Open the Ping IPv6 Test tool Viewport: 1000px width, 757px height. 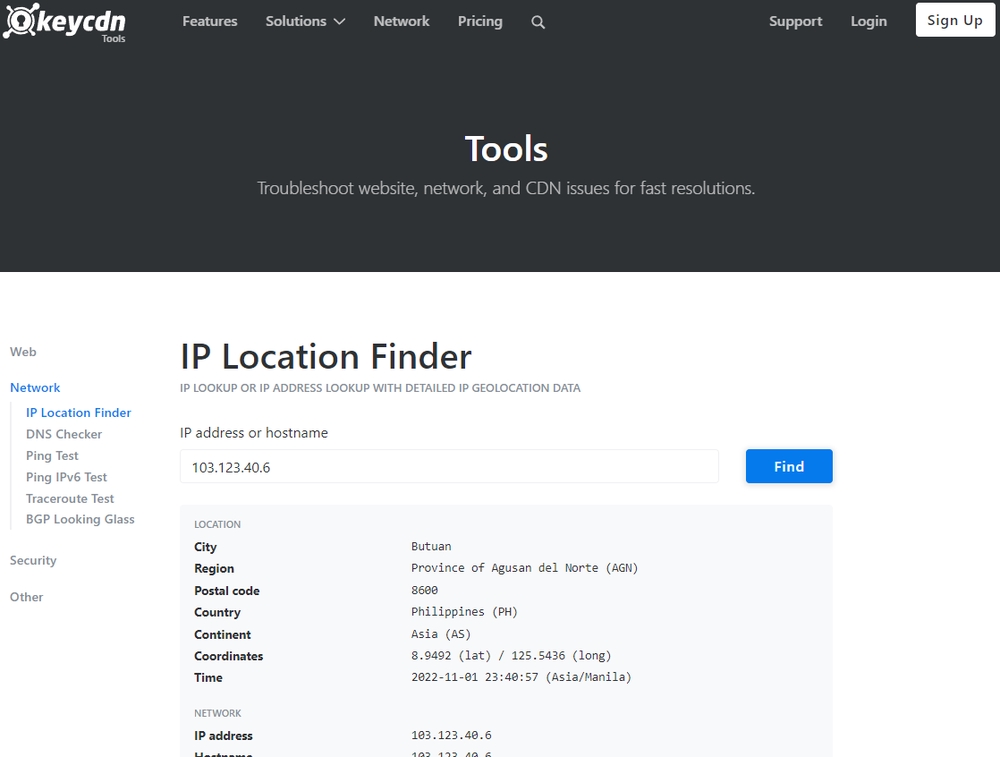(66, 477)
